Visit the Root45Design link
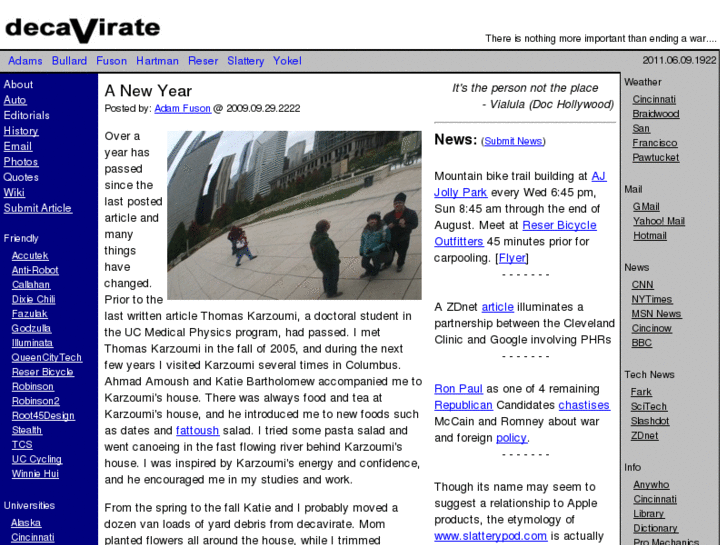The width and height of the screenshot is (727, 545). [x=43, y=416]
